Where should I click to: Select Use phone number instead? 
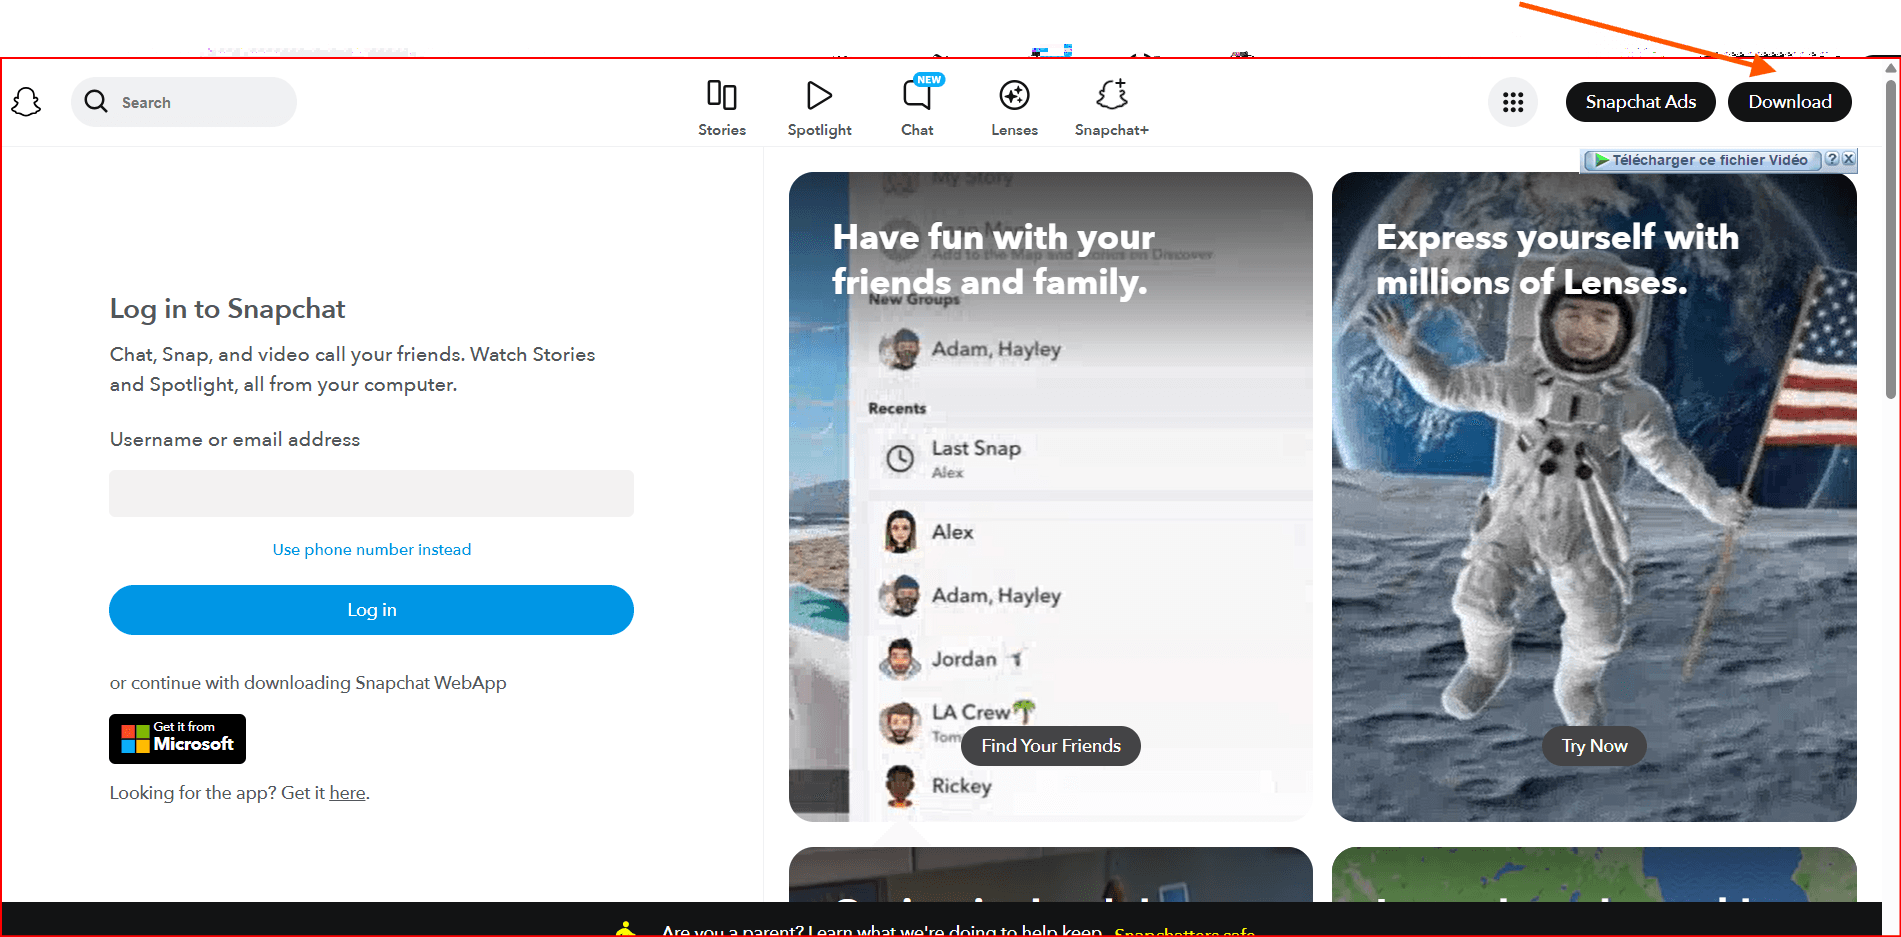pyautogui.click(x=371, y=550)
